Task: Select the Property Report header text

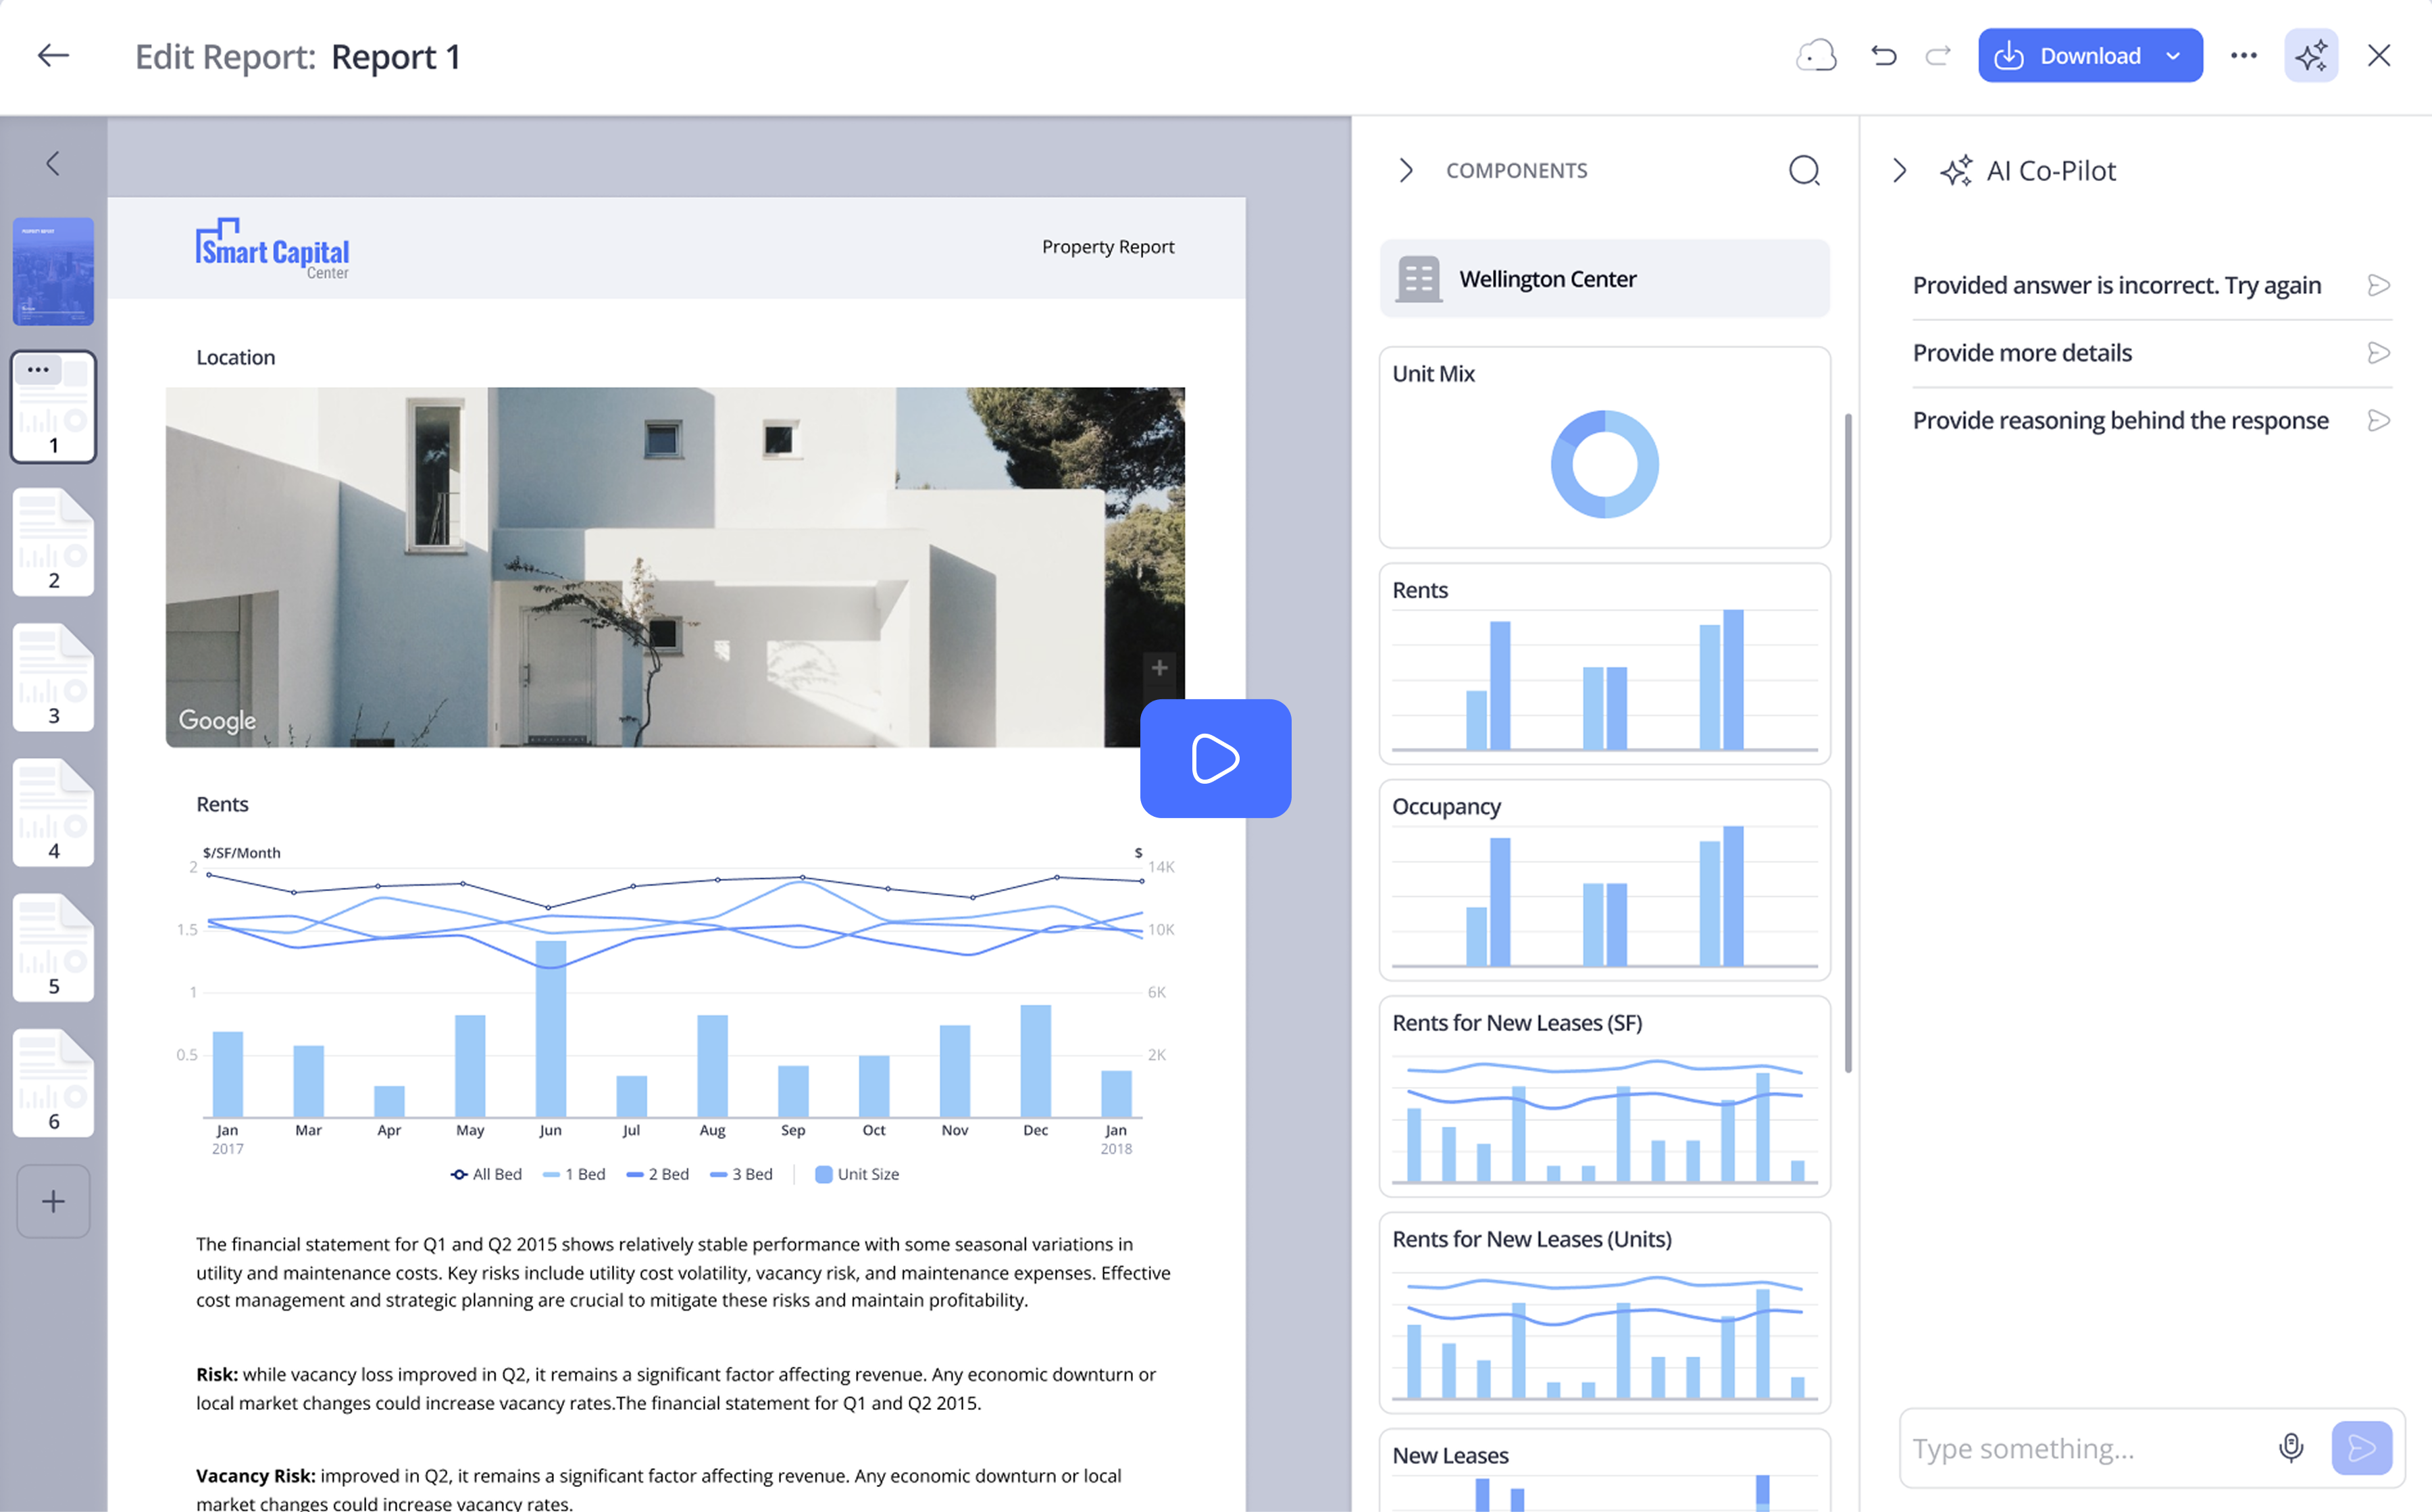Action: coord(1107,247)
